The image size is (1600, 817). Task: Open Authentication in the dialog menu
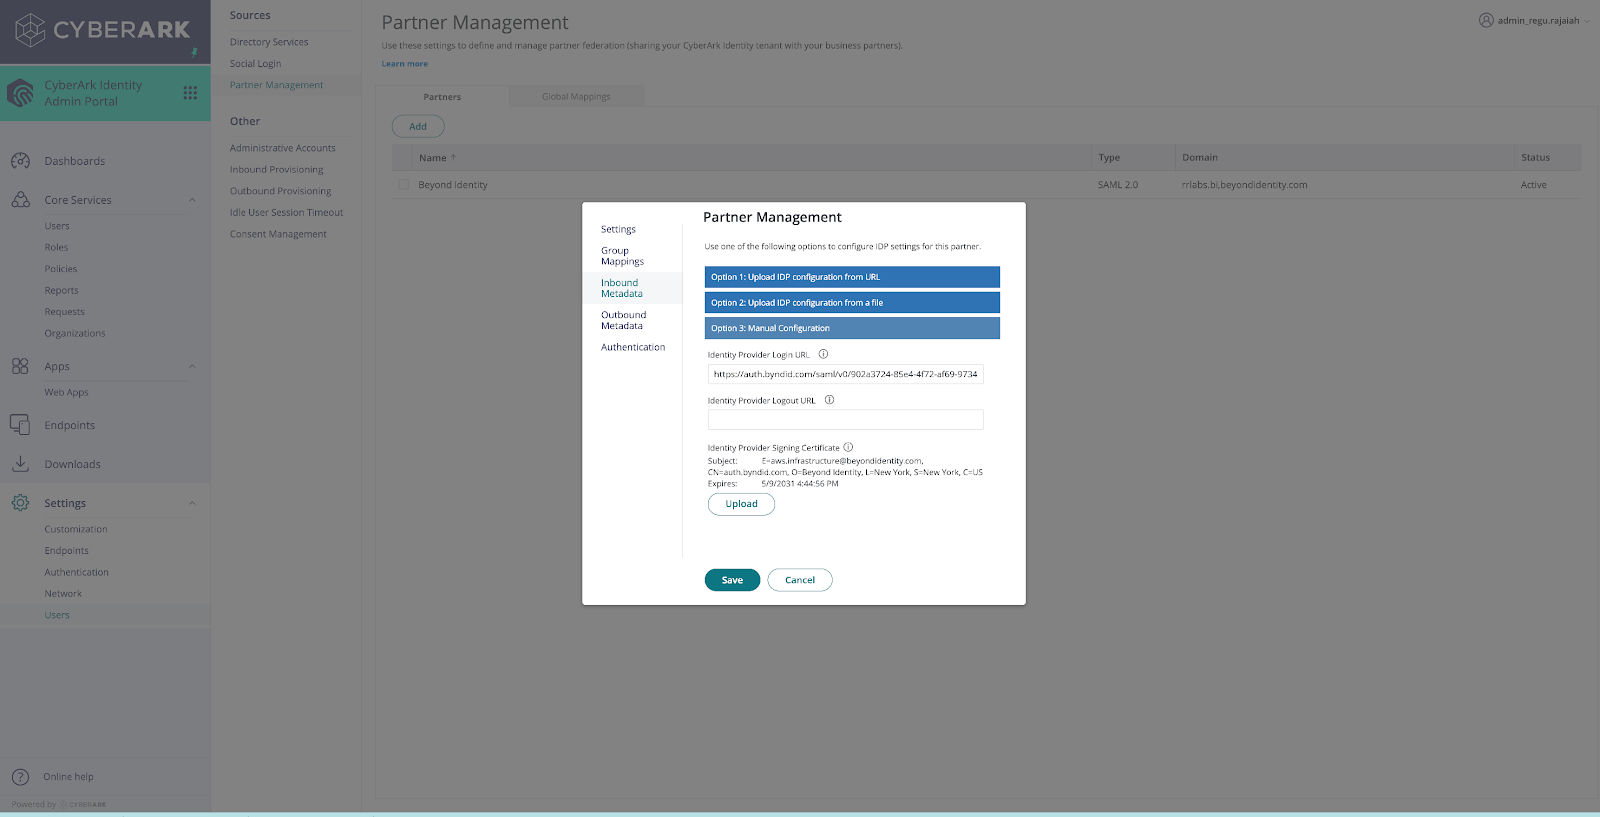click(633, 347)
